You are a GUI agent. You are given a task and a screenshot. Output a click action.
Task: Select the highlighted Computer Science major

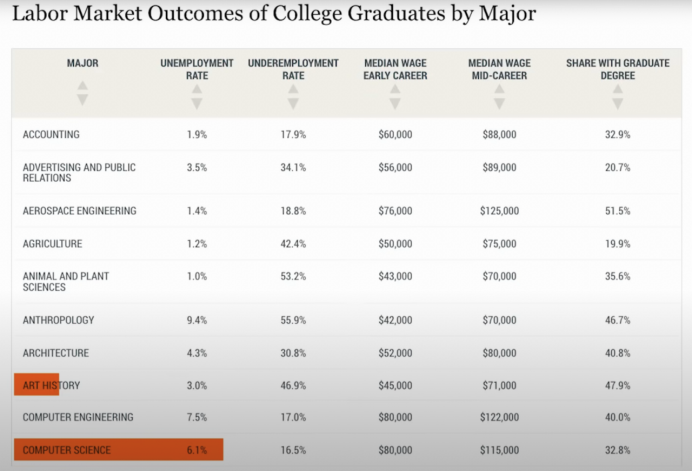(67, 450)
